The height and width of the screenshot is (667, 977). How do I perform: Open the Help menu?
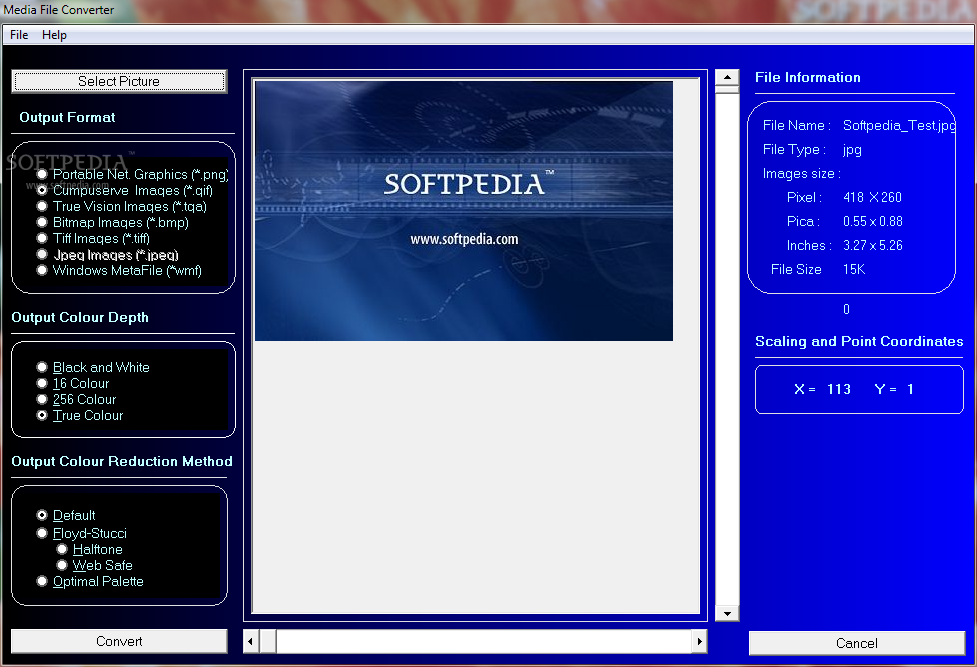(54, 35)
